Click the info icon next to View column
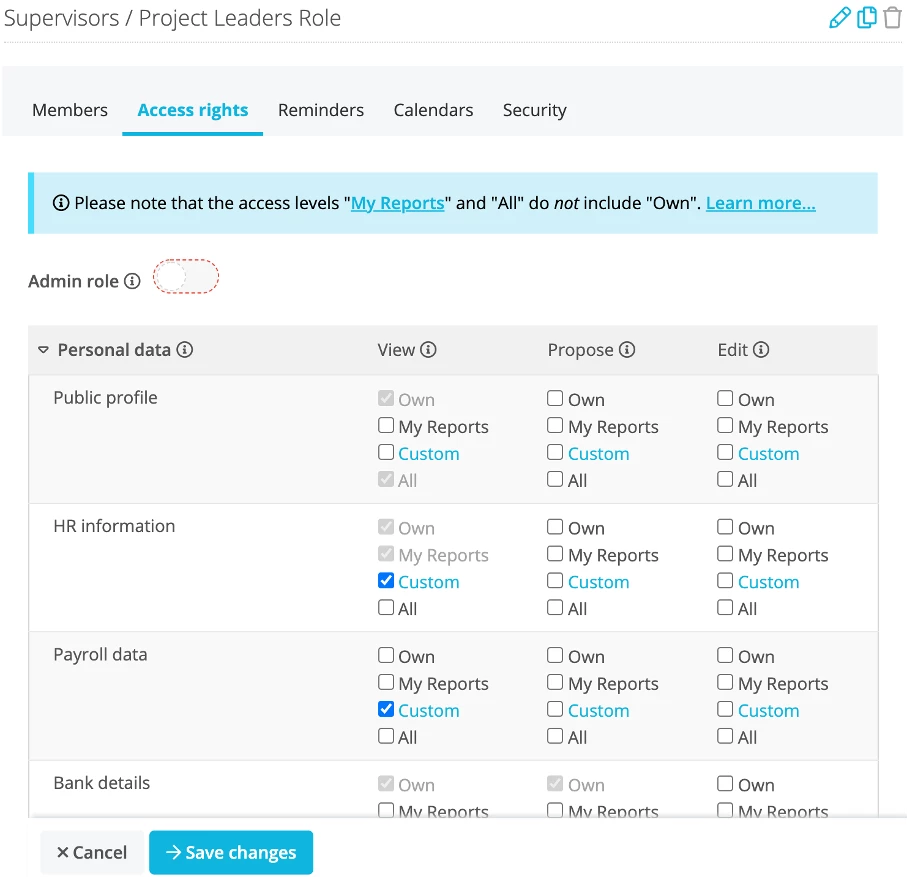Screen dimensions: 908x878 coord(428,349)
